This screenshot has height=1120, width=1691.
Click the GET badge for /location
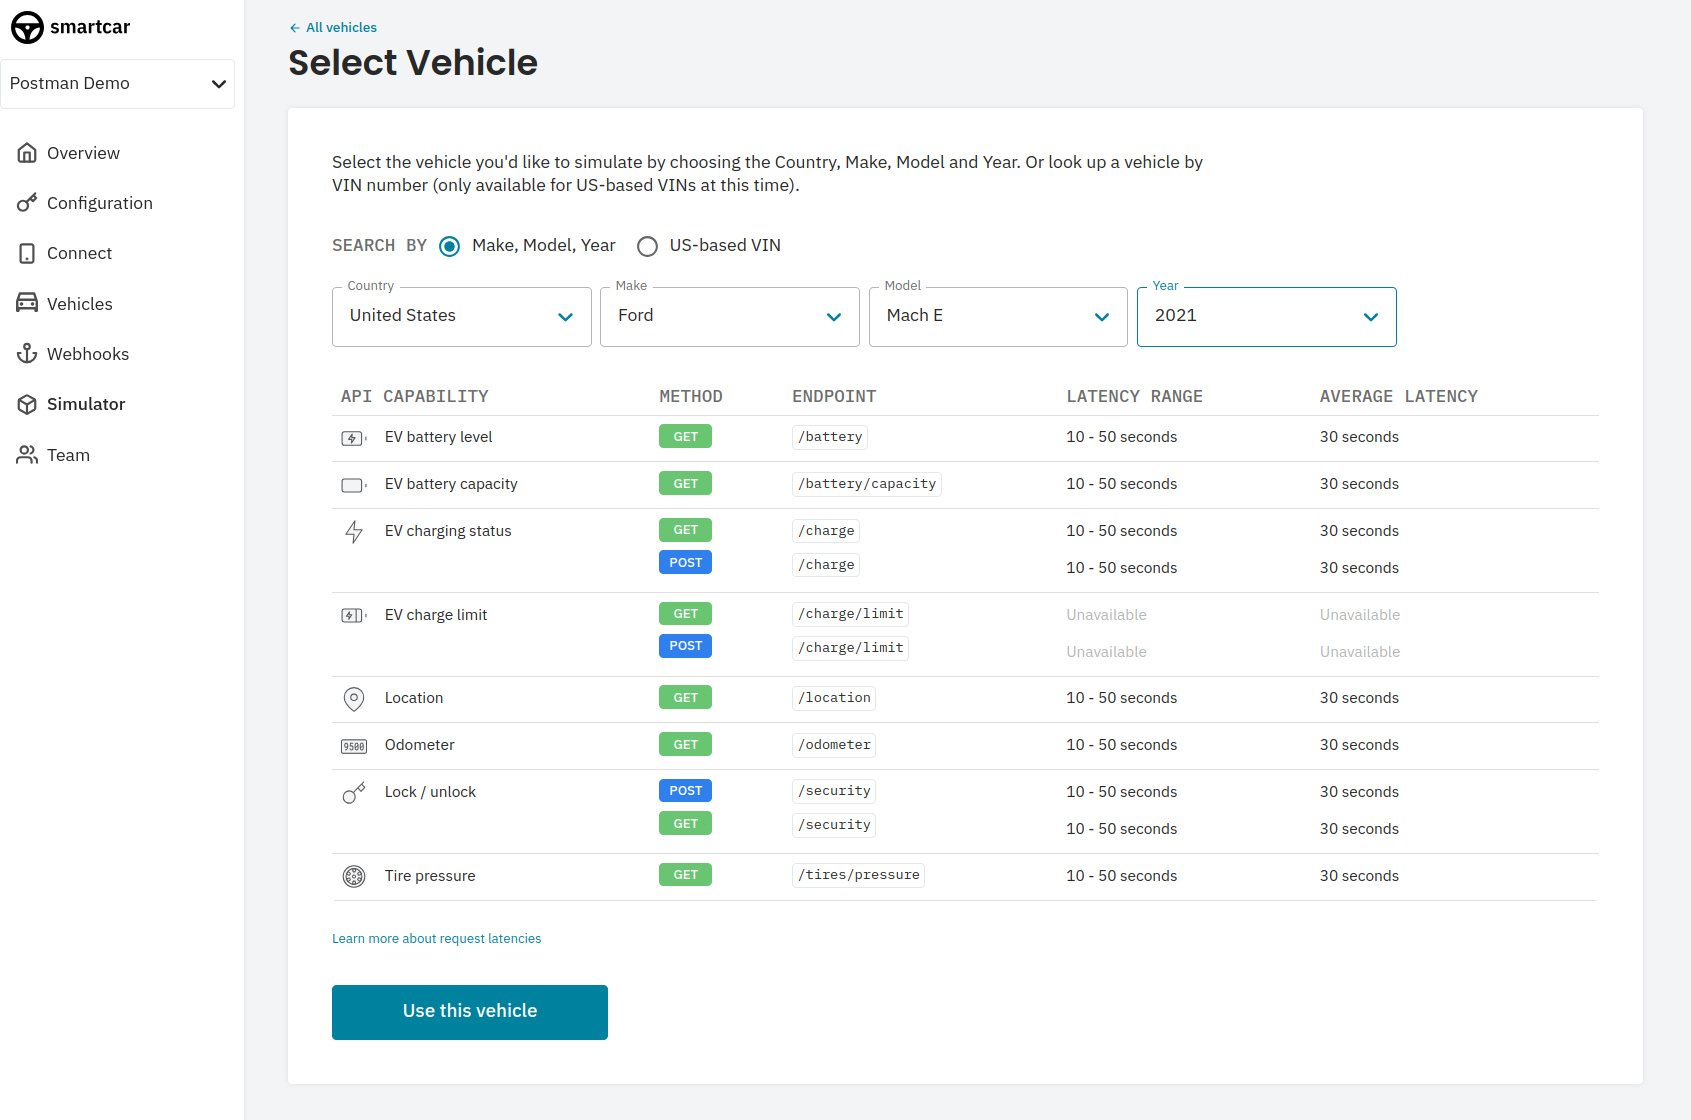point(685,697)
